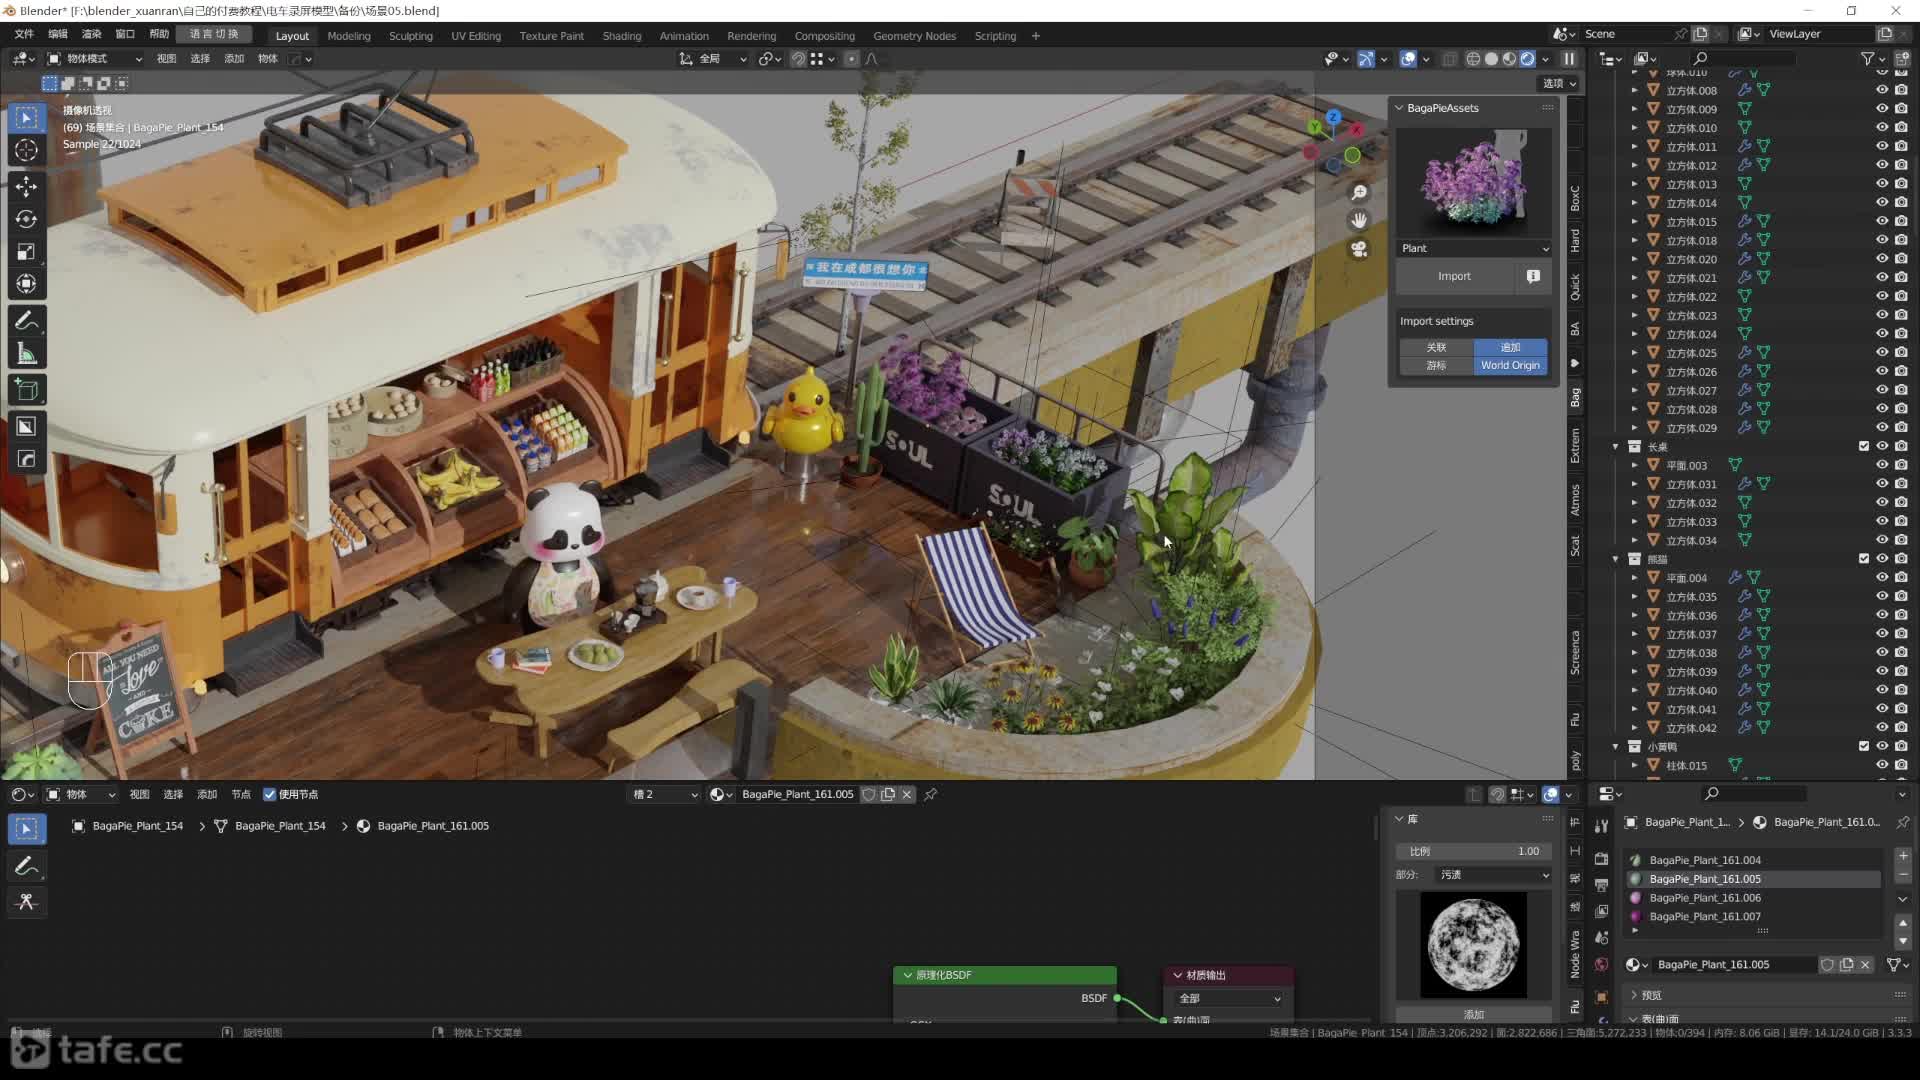Open the Output properties printer tab
1920x1080 pixels.
pos(1601,885)
